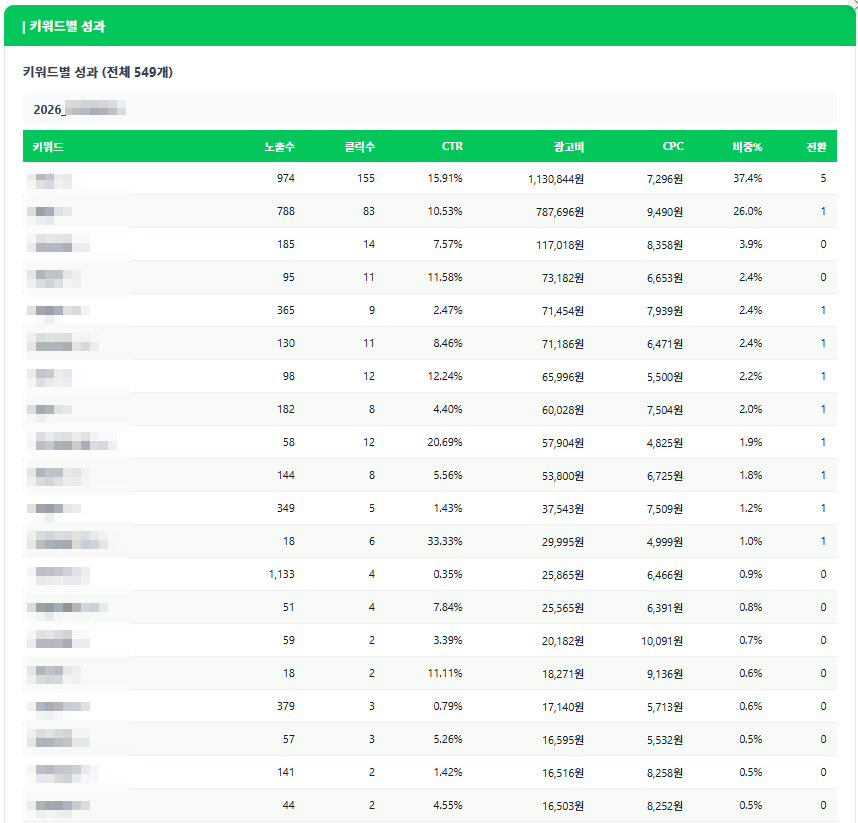Click the 전환 column header
858x823 pixels.
click(x=816, y=147)
